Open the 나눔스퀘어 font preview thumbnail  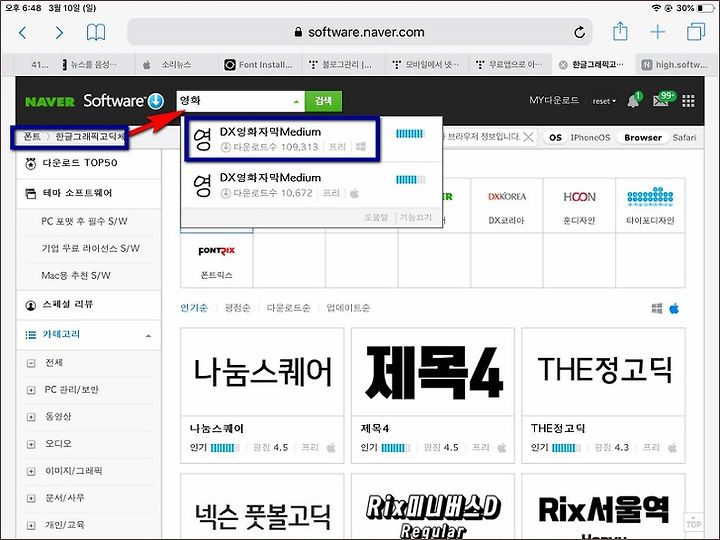click(262, 372)
